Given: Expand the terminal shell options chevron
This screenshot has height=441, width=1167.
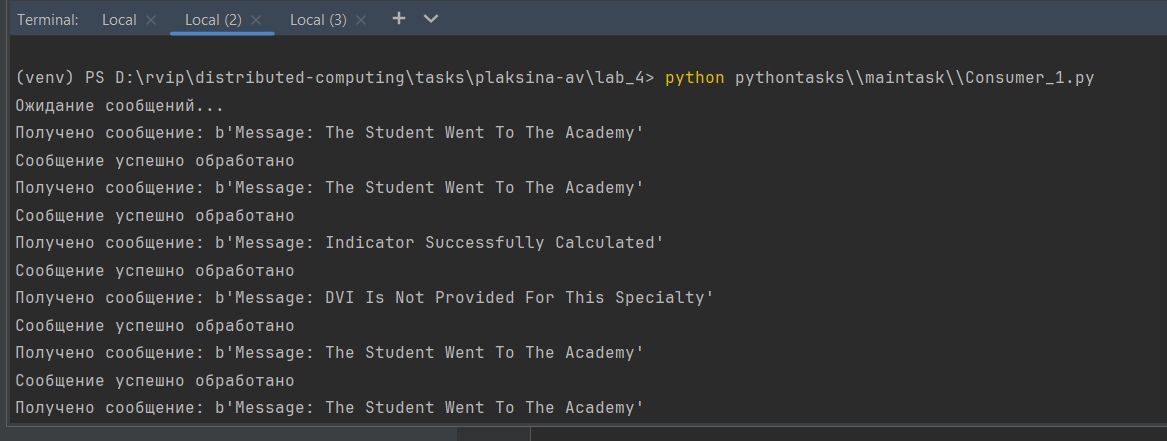Looking at the screenshot, I should click(431, 19).
